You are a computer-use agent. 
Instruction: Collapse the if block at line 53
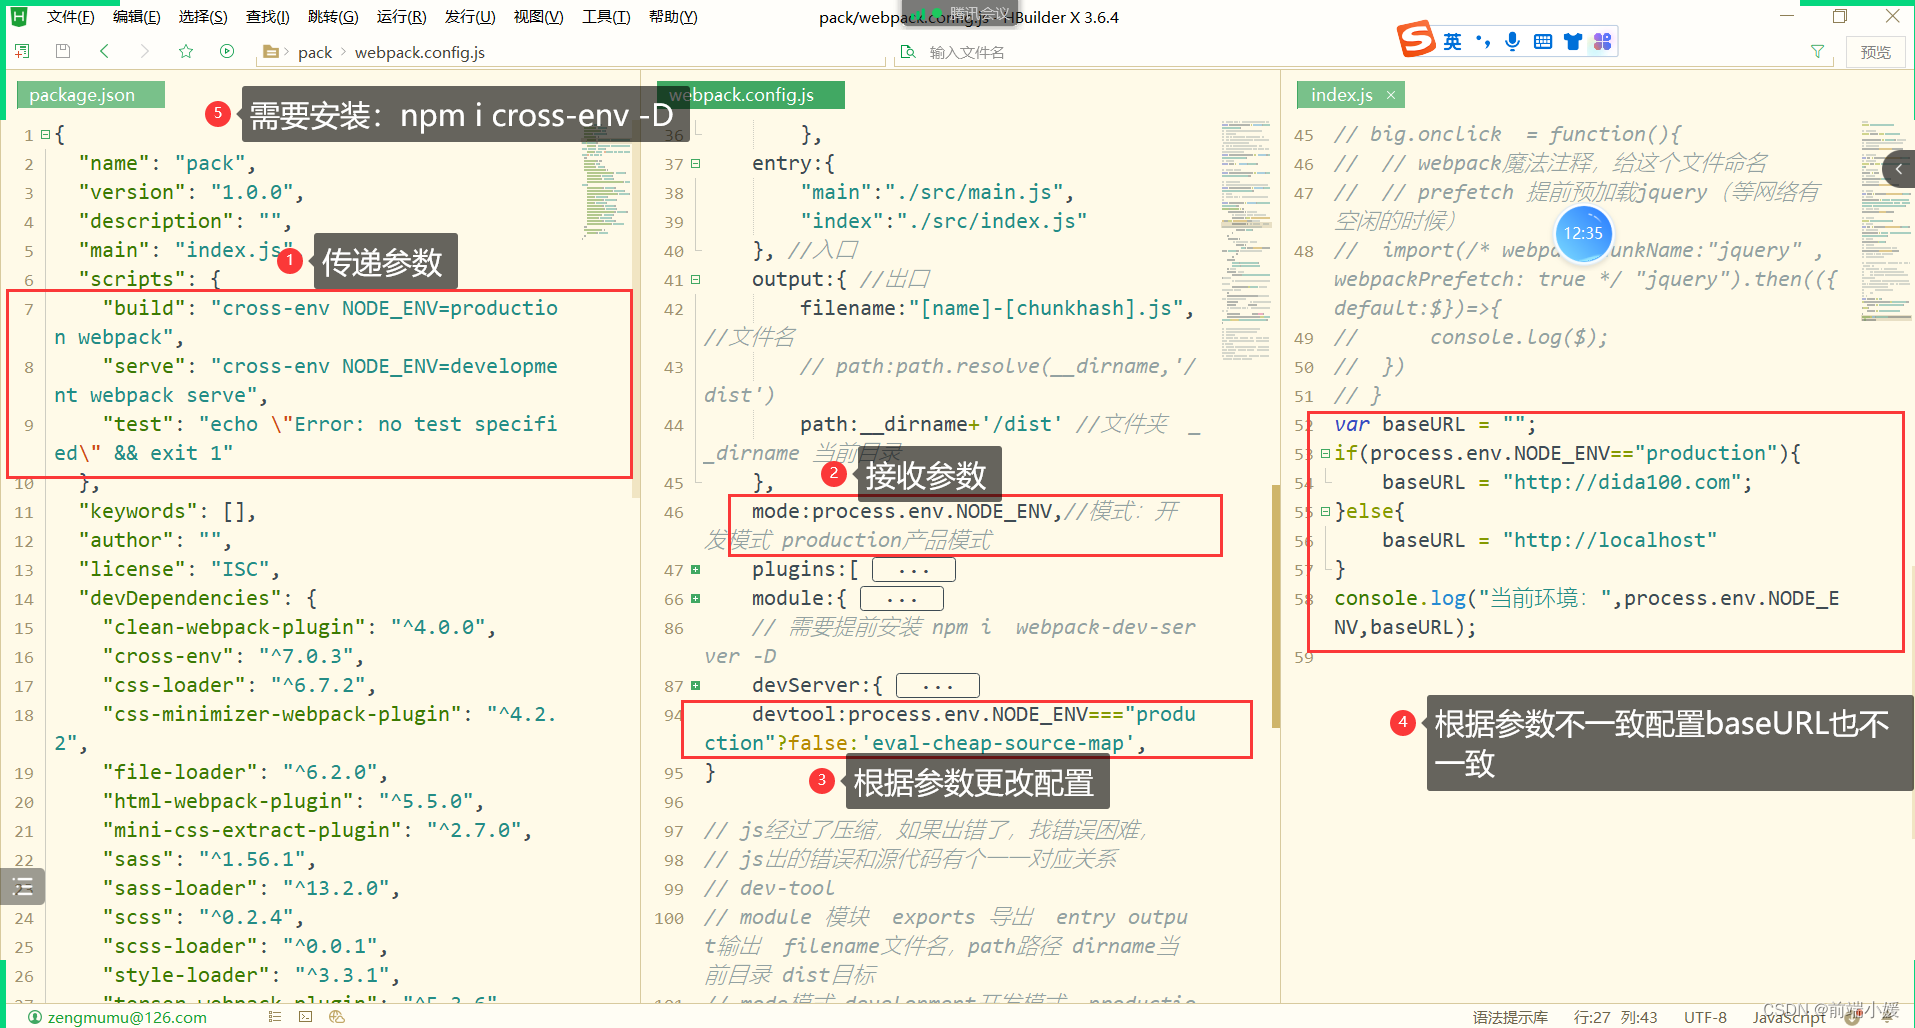1325,453
